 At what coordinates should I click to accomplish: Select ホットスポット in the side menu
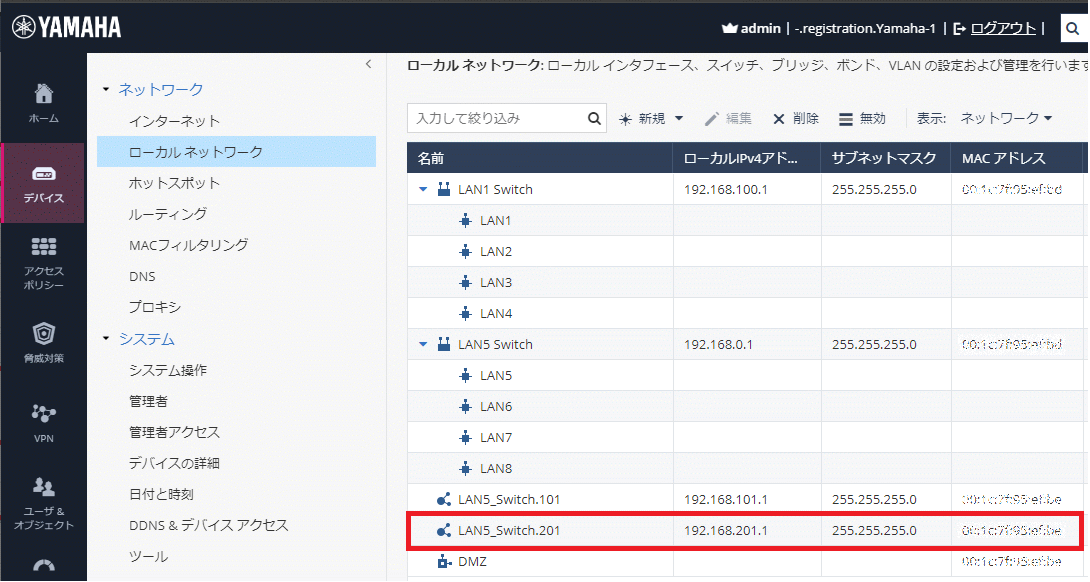point(174,183)
